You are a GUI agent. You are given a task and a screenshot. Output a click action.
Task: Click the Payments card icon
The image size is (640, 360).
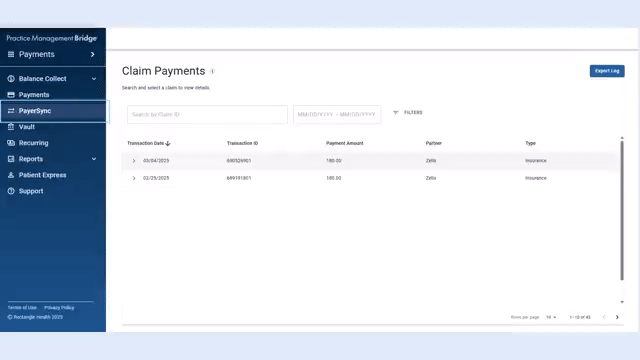tap(11, 95)
